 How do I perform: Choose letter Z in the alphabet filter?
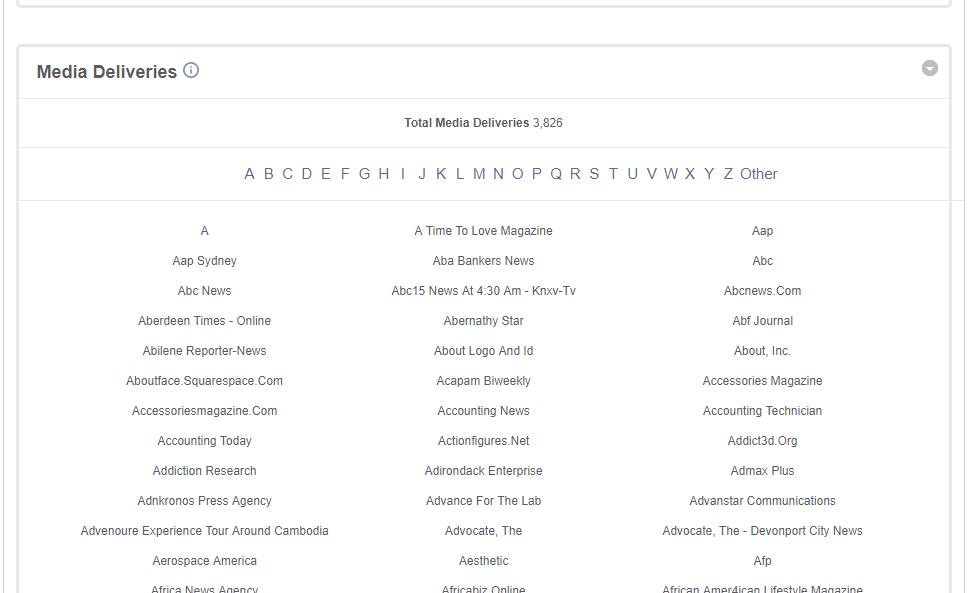[728, 174]
